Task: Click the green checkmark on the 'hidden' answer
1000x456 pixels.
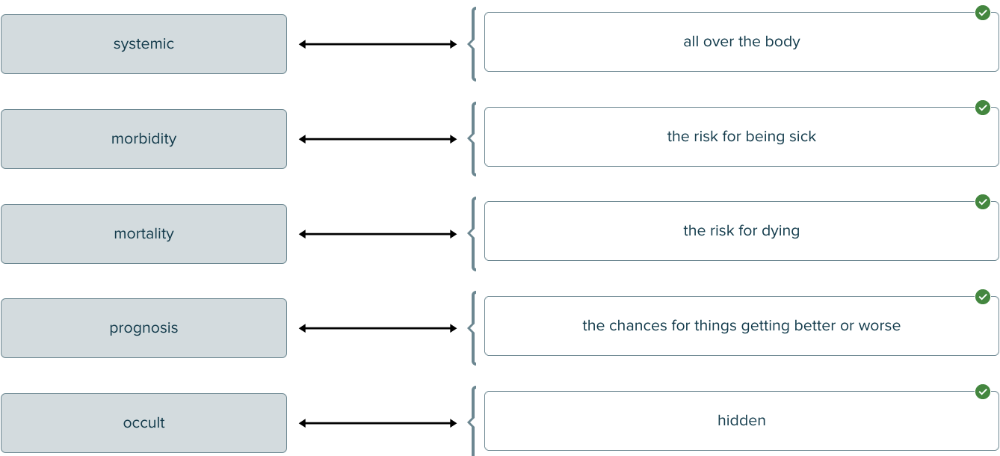Action: (983, 392)
